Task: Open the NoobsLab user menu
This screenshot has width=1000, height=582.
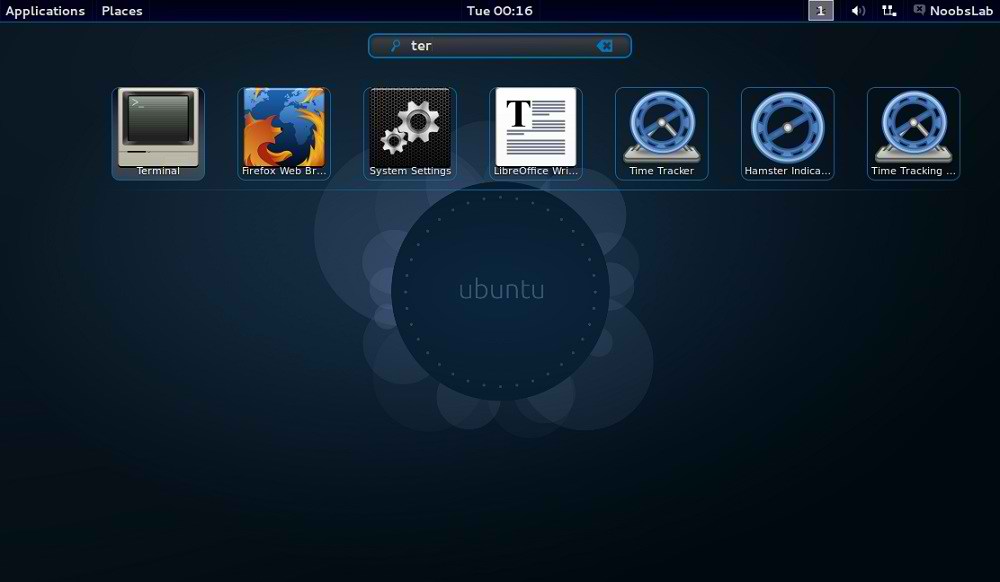Action: (x=953, y=11)
